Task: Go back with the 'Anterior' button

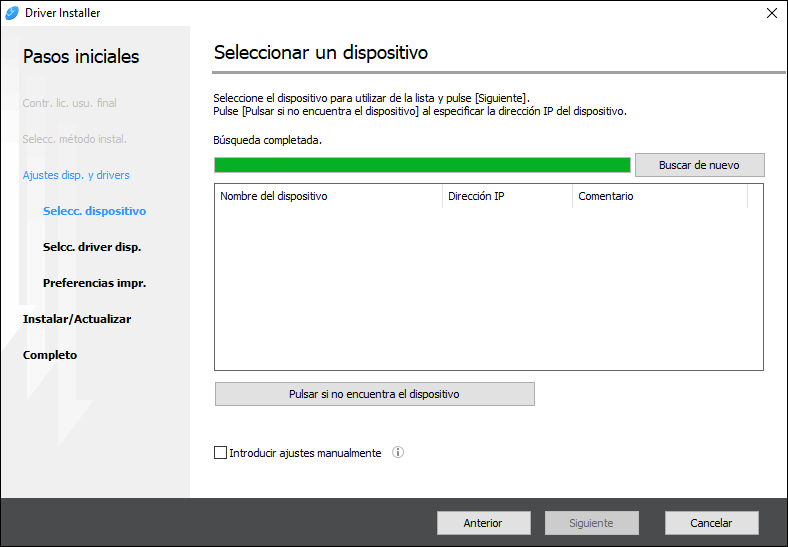Action: tap(483, 523)
